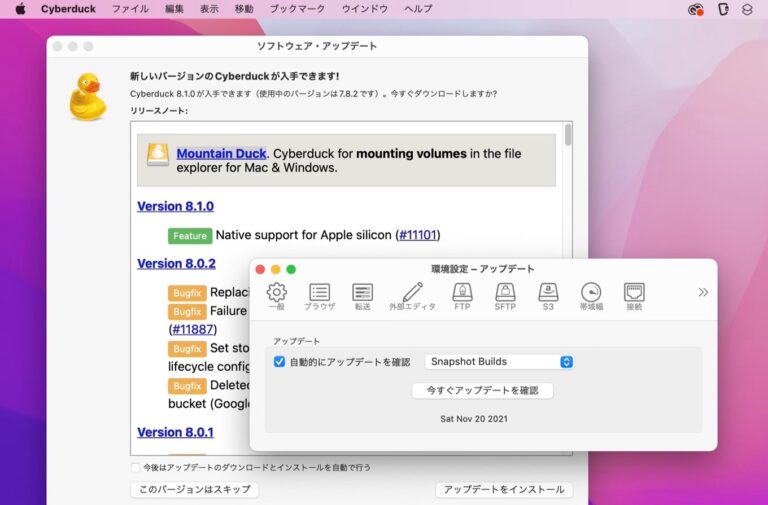The height and width of the screenshot is (505, 768).
Task: Open issue #11101 link
Action: [418, 235]
